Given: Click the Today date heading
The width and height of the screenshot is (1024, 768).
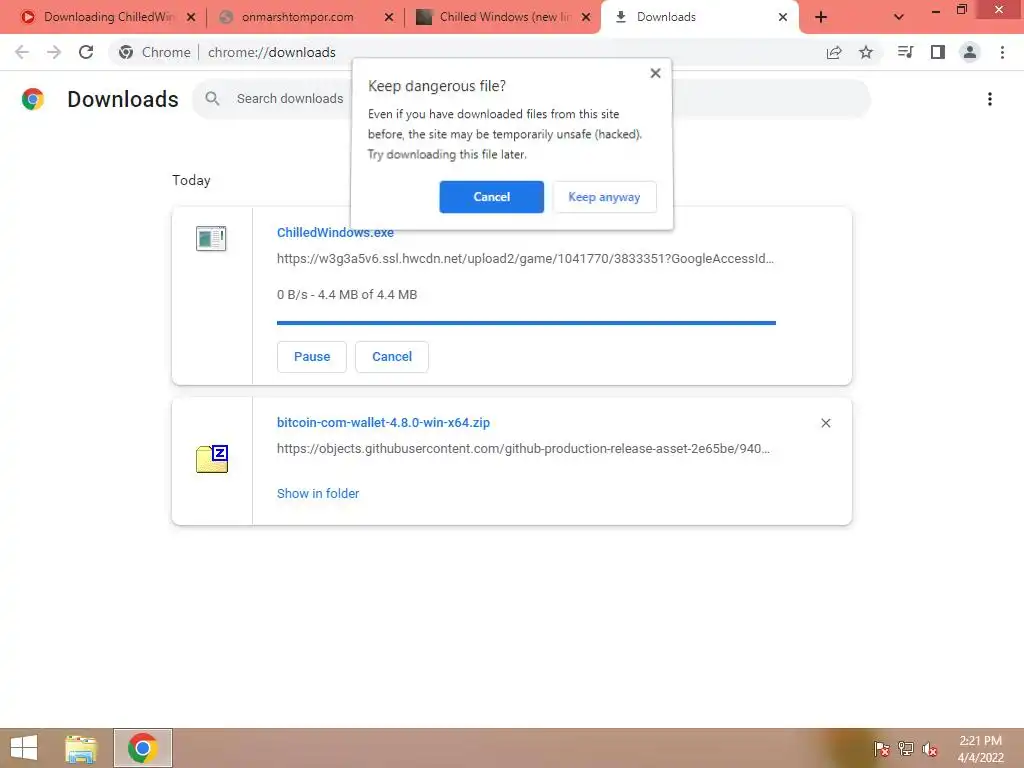Looking at the screenshot, I should (191, 180).
